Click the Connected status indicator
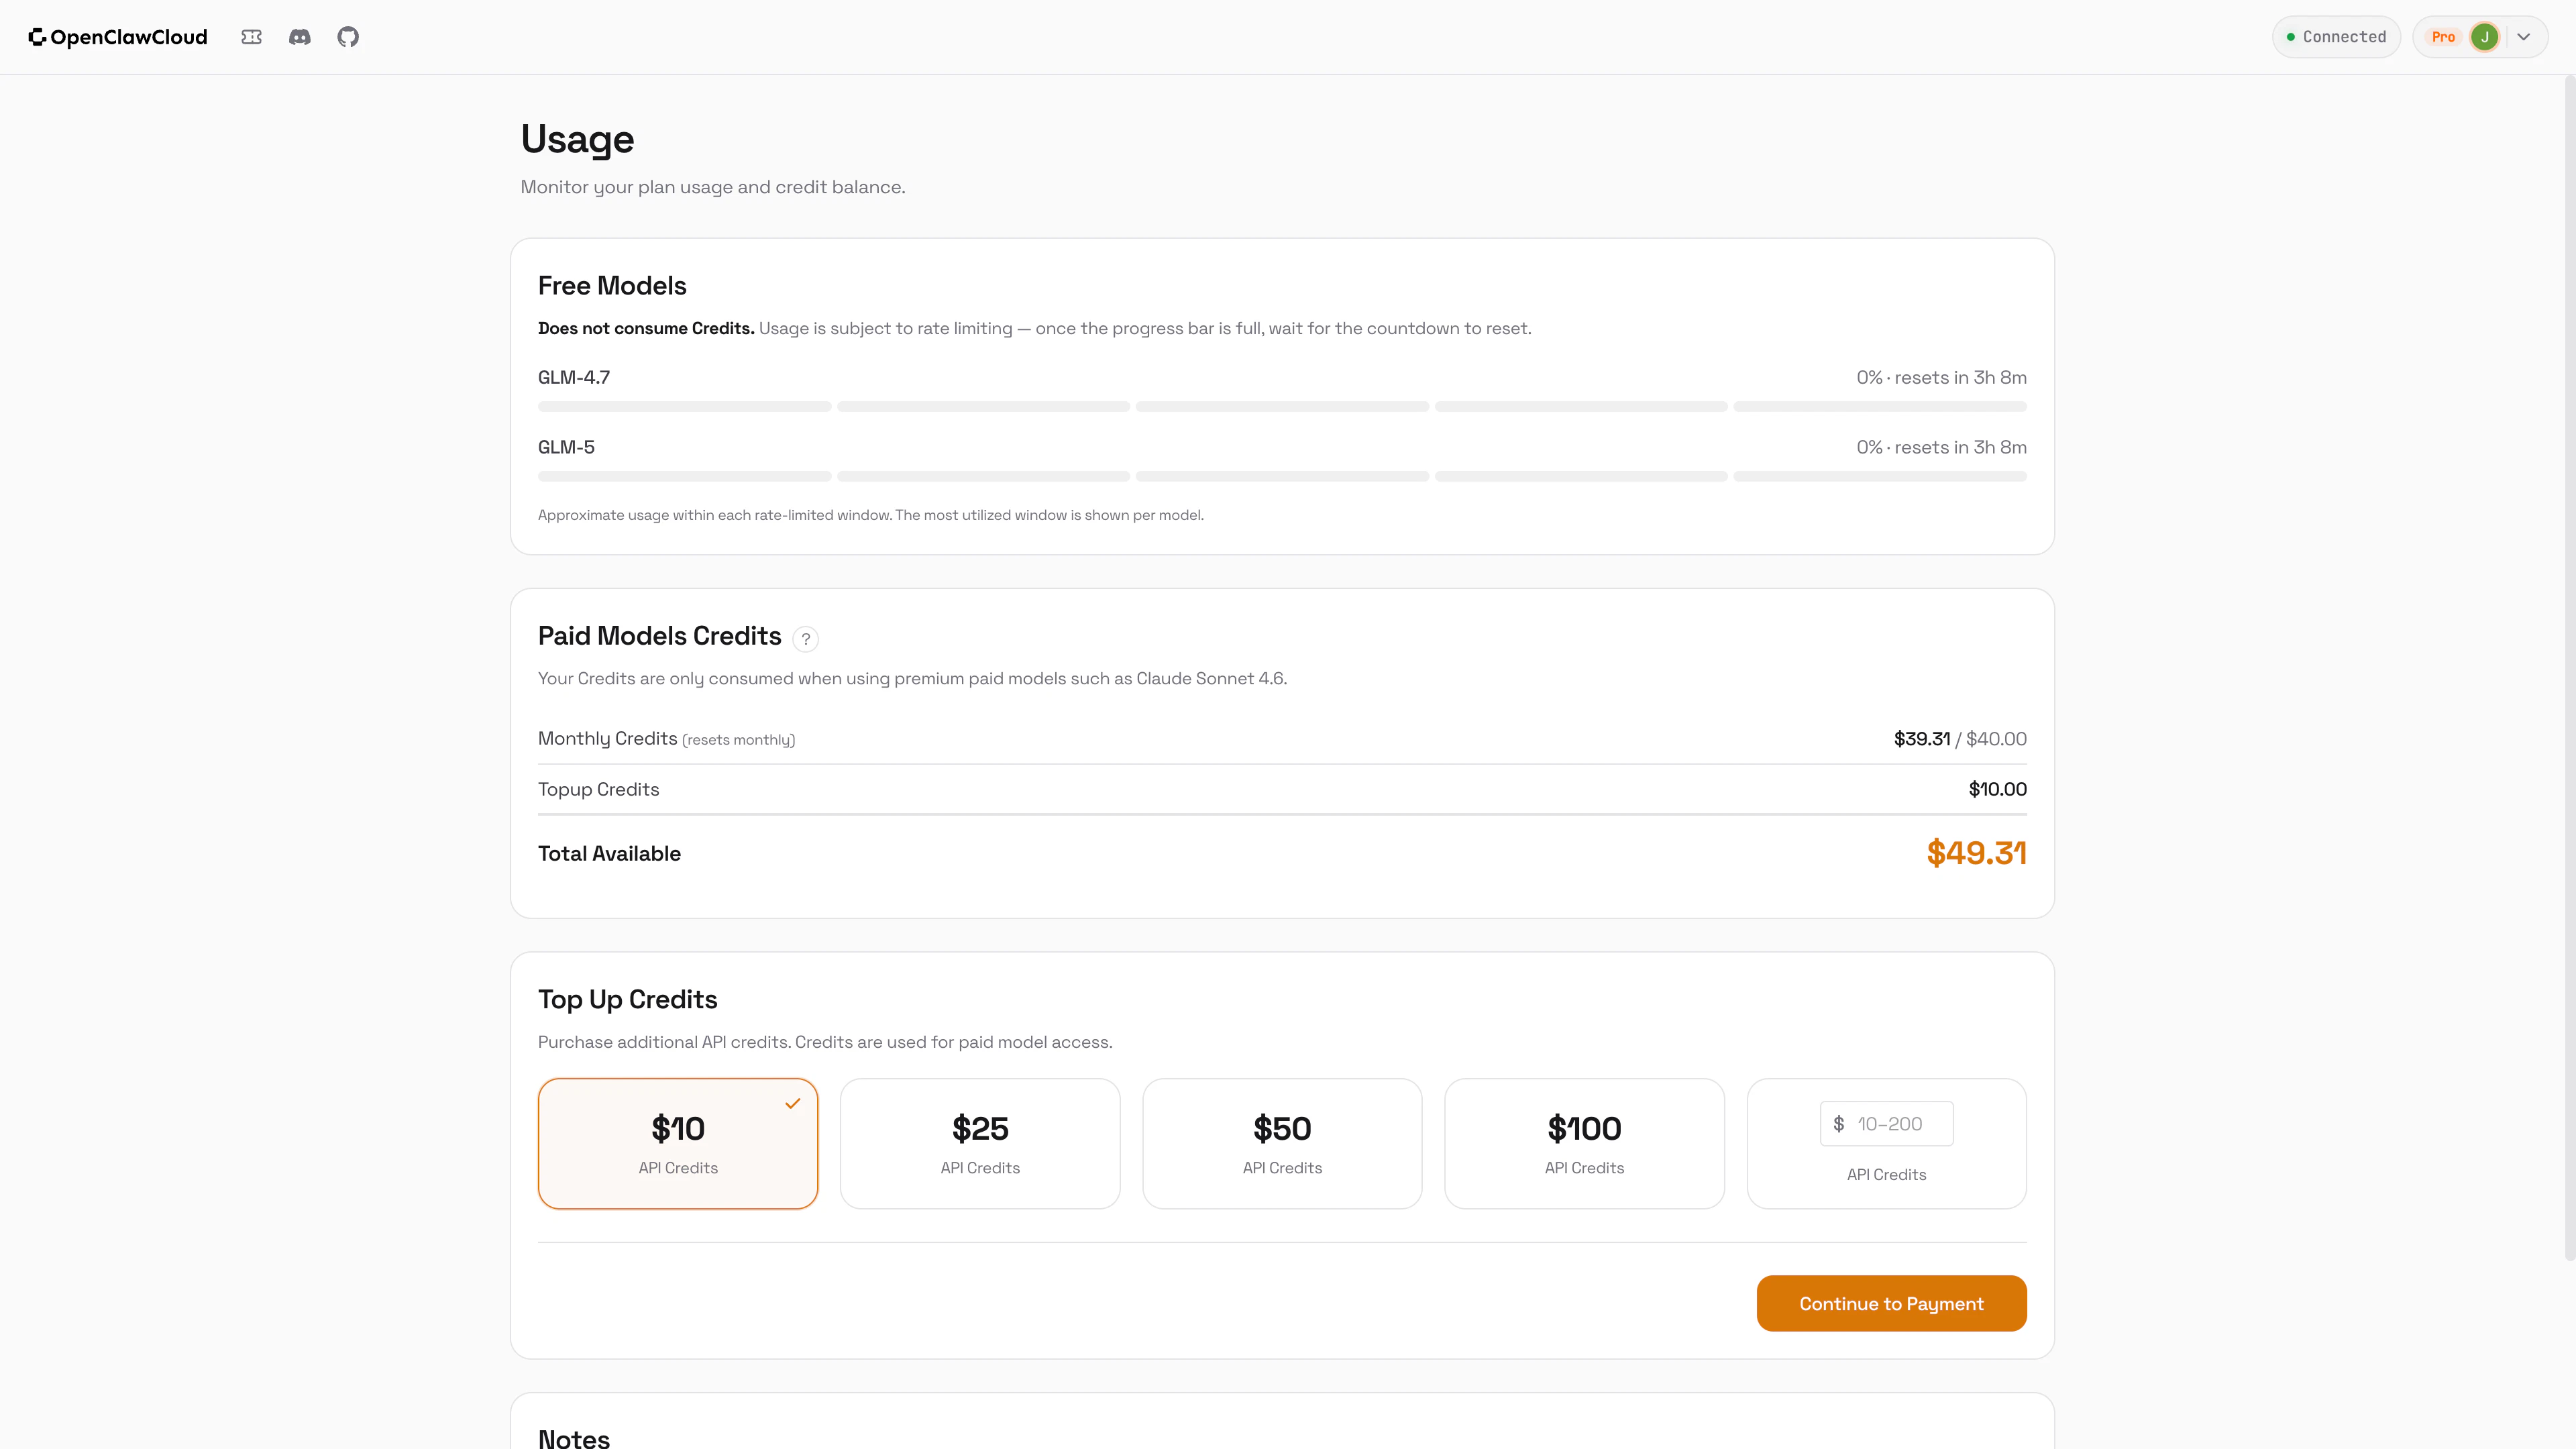Image resolution: width=2576 pixels, height=1449 pixels. pos(2336,37)
